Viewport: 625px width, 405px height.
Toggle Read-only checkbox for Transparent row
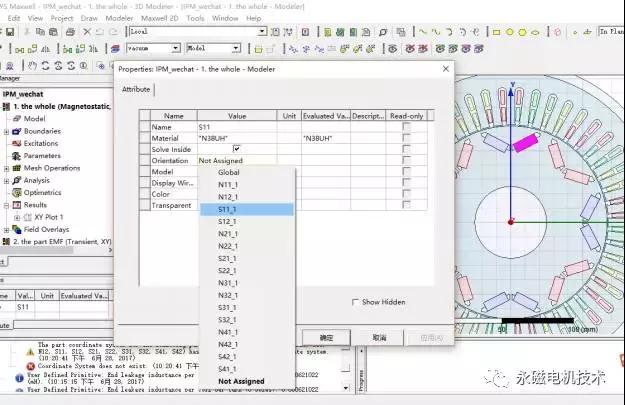click(406, 204)
